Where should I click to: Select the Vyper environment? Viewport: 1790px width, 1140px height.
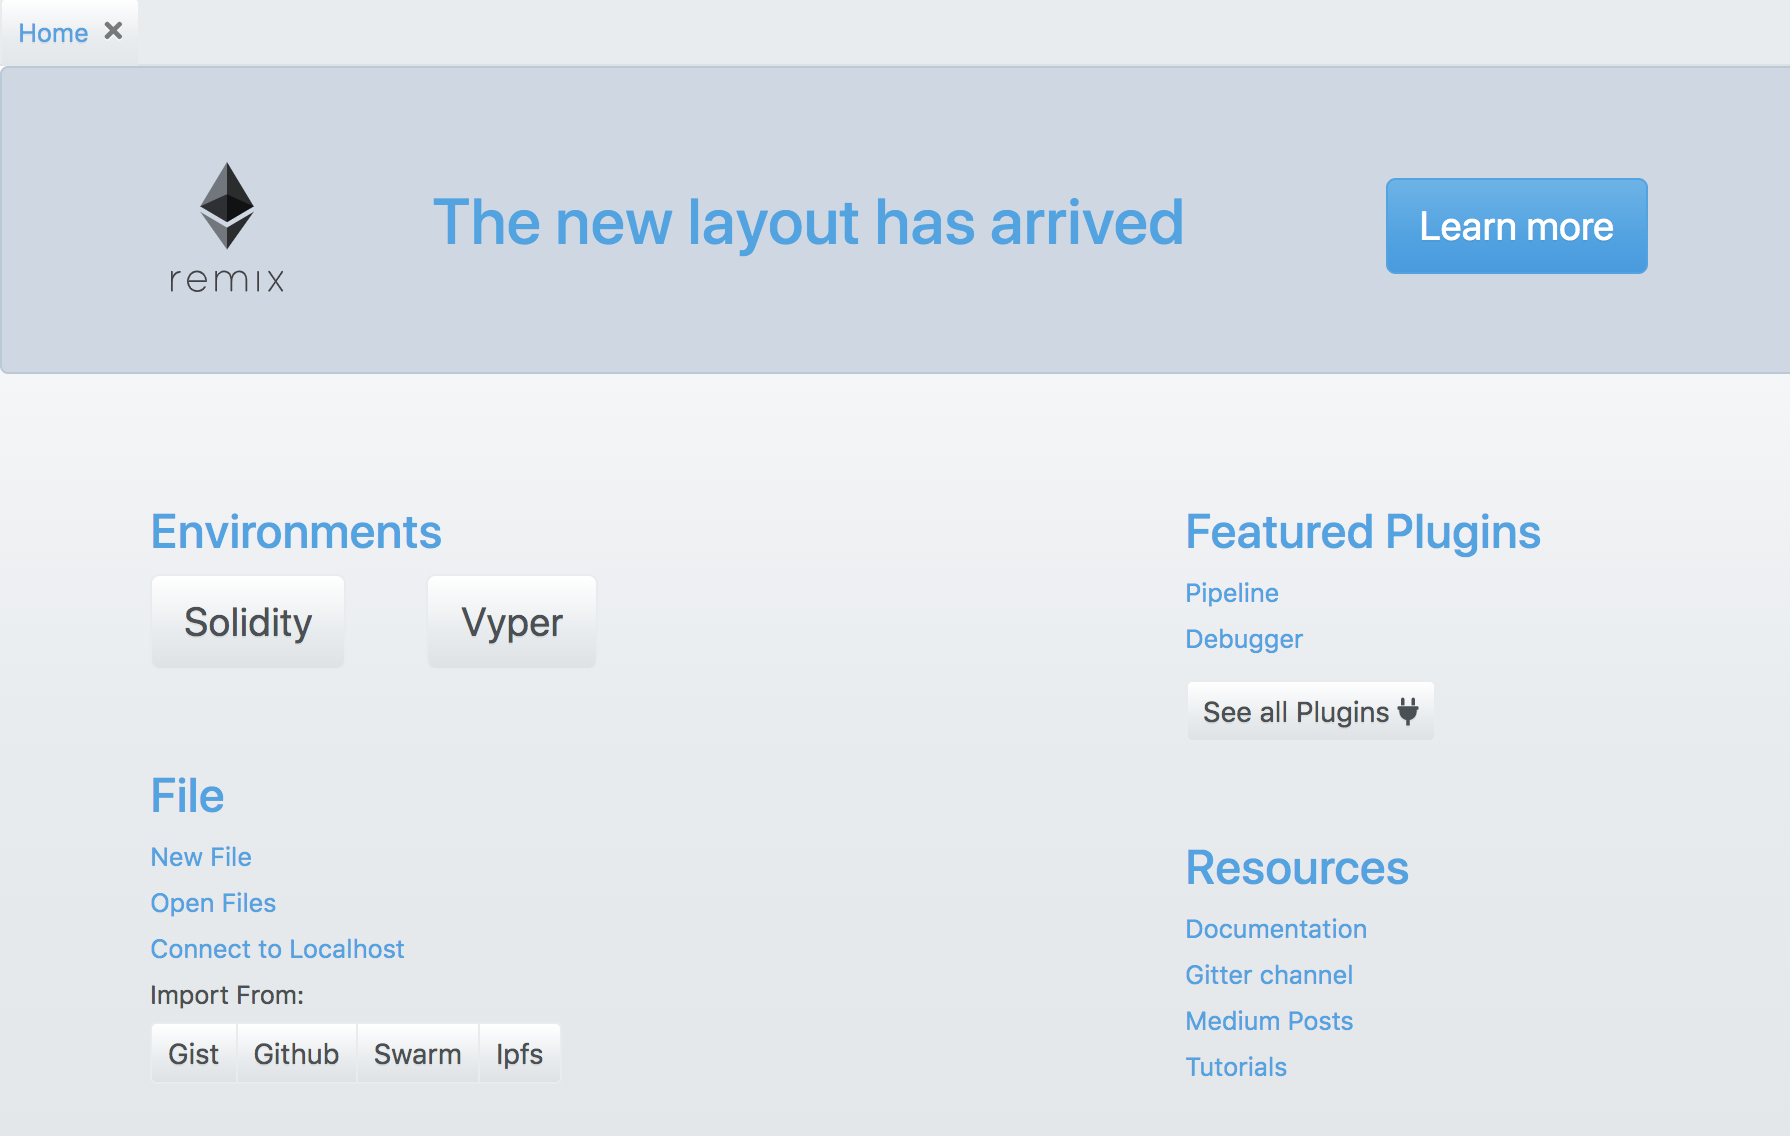(512, 622)
